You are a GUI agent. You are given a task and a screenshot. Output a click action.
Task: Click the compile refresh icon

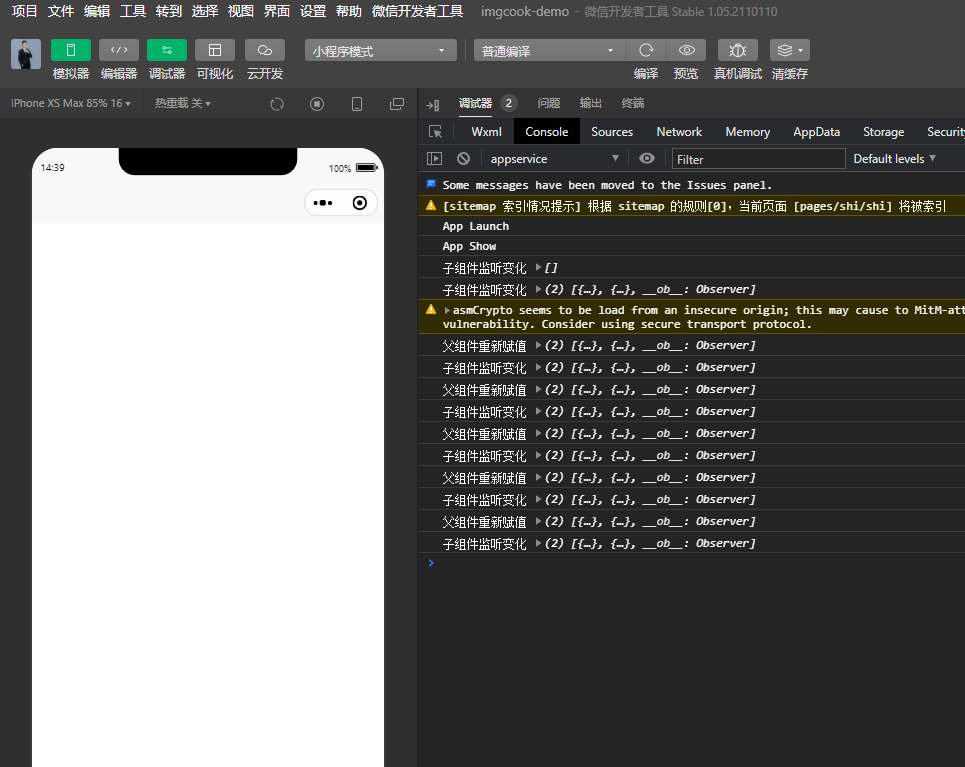(646, 50)
